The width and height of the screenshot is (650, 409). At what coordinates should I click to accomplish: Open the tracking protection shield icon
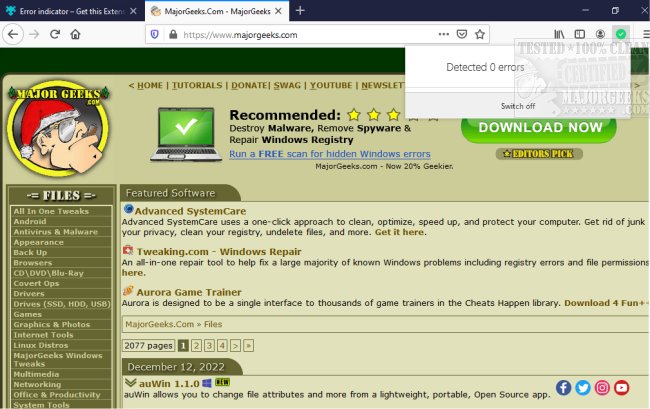[x=155, y=34]
